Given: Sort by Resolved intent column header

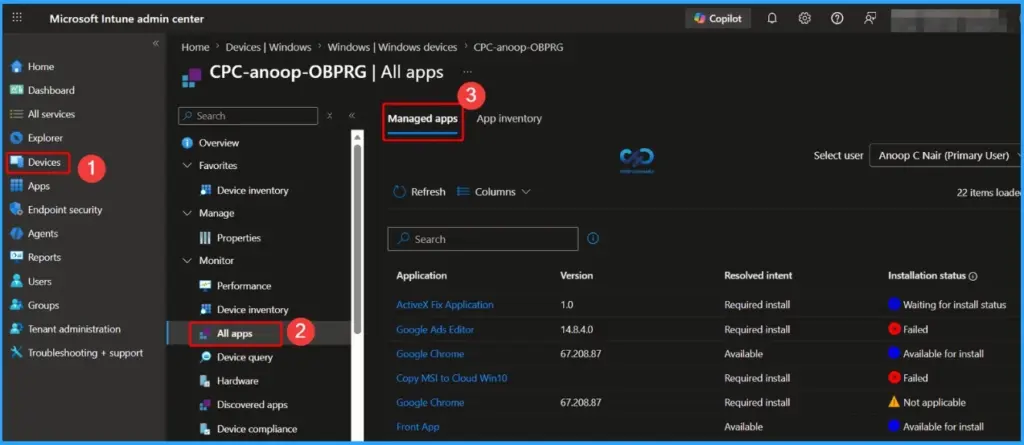Looking at the screenshot, I should [758, 276].
